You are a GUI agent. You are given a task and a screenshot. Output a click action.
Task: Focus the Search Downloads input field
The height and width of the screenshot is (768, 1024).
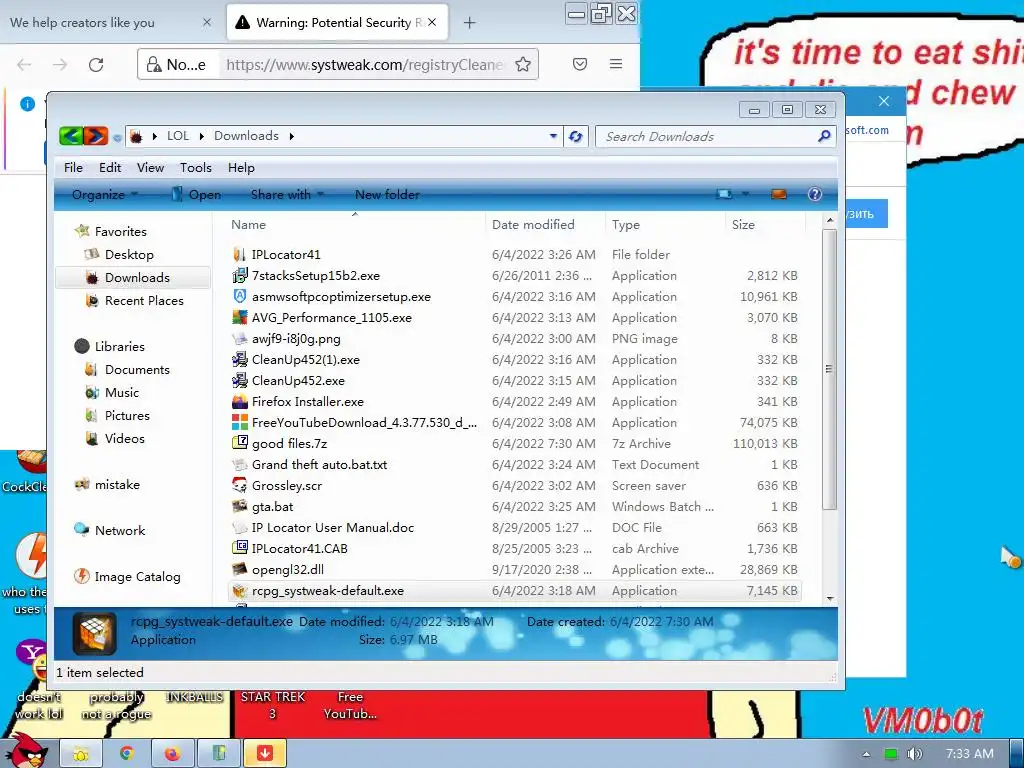click(709, 136)
